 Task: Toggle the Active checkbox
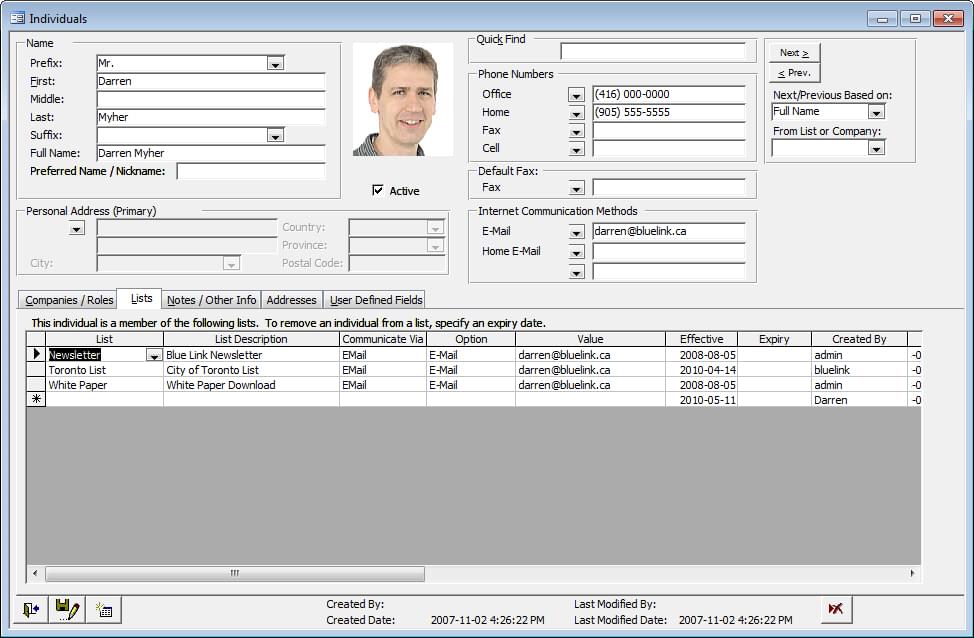tap(378, 190)
